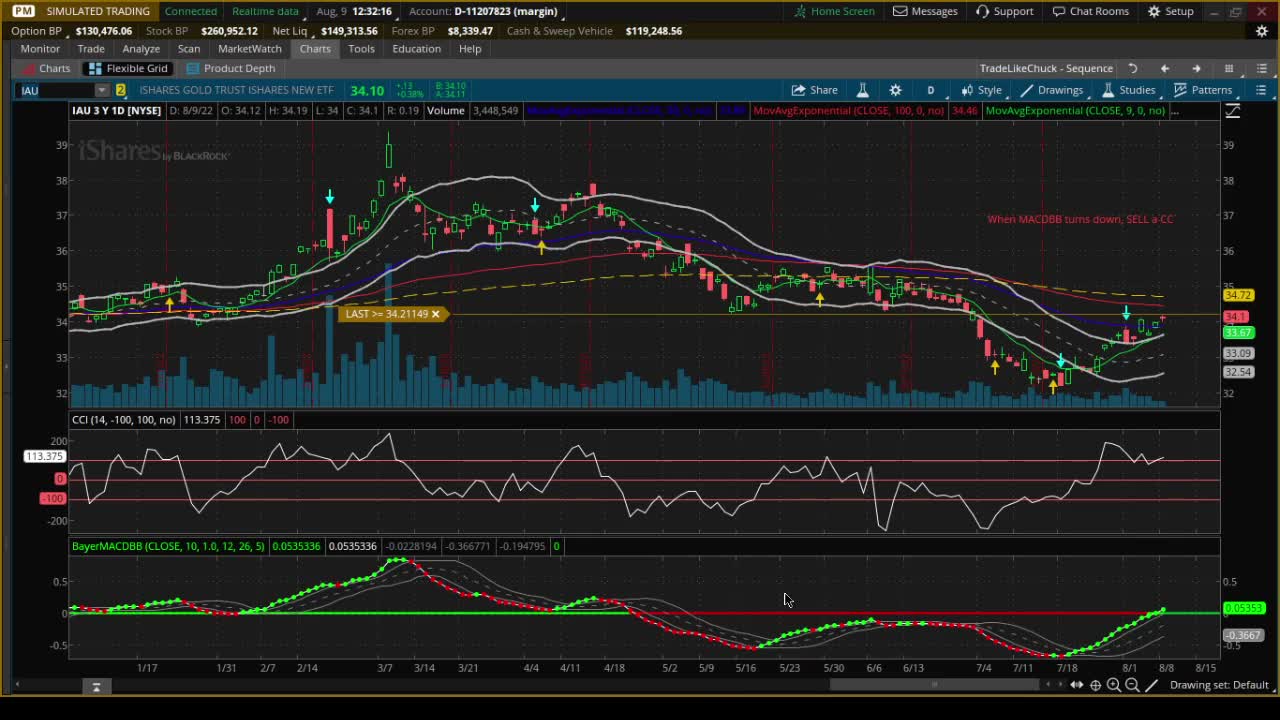This screenshot has height=720, width=1280.
Task: Open the symbol IAU dropdown arrow
Action: (x=101, y=90)
